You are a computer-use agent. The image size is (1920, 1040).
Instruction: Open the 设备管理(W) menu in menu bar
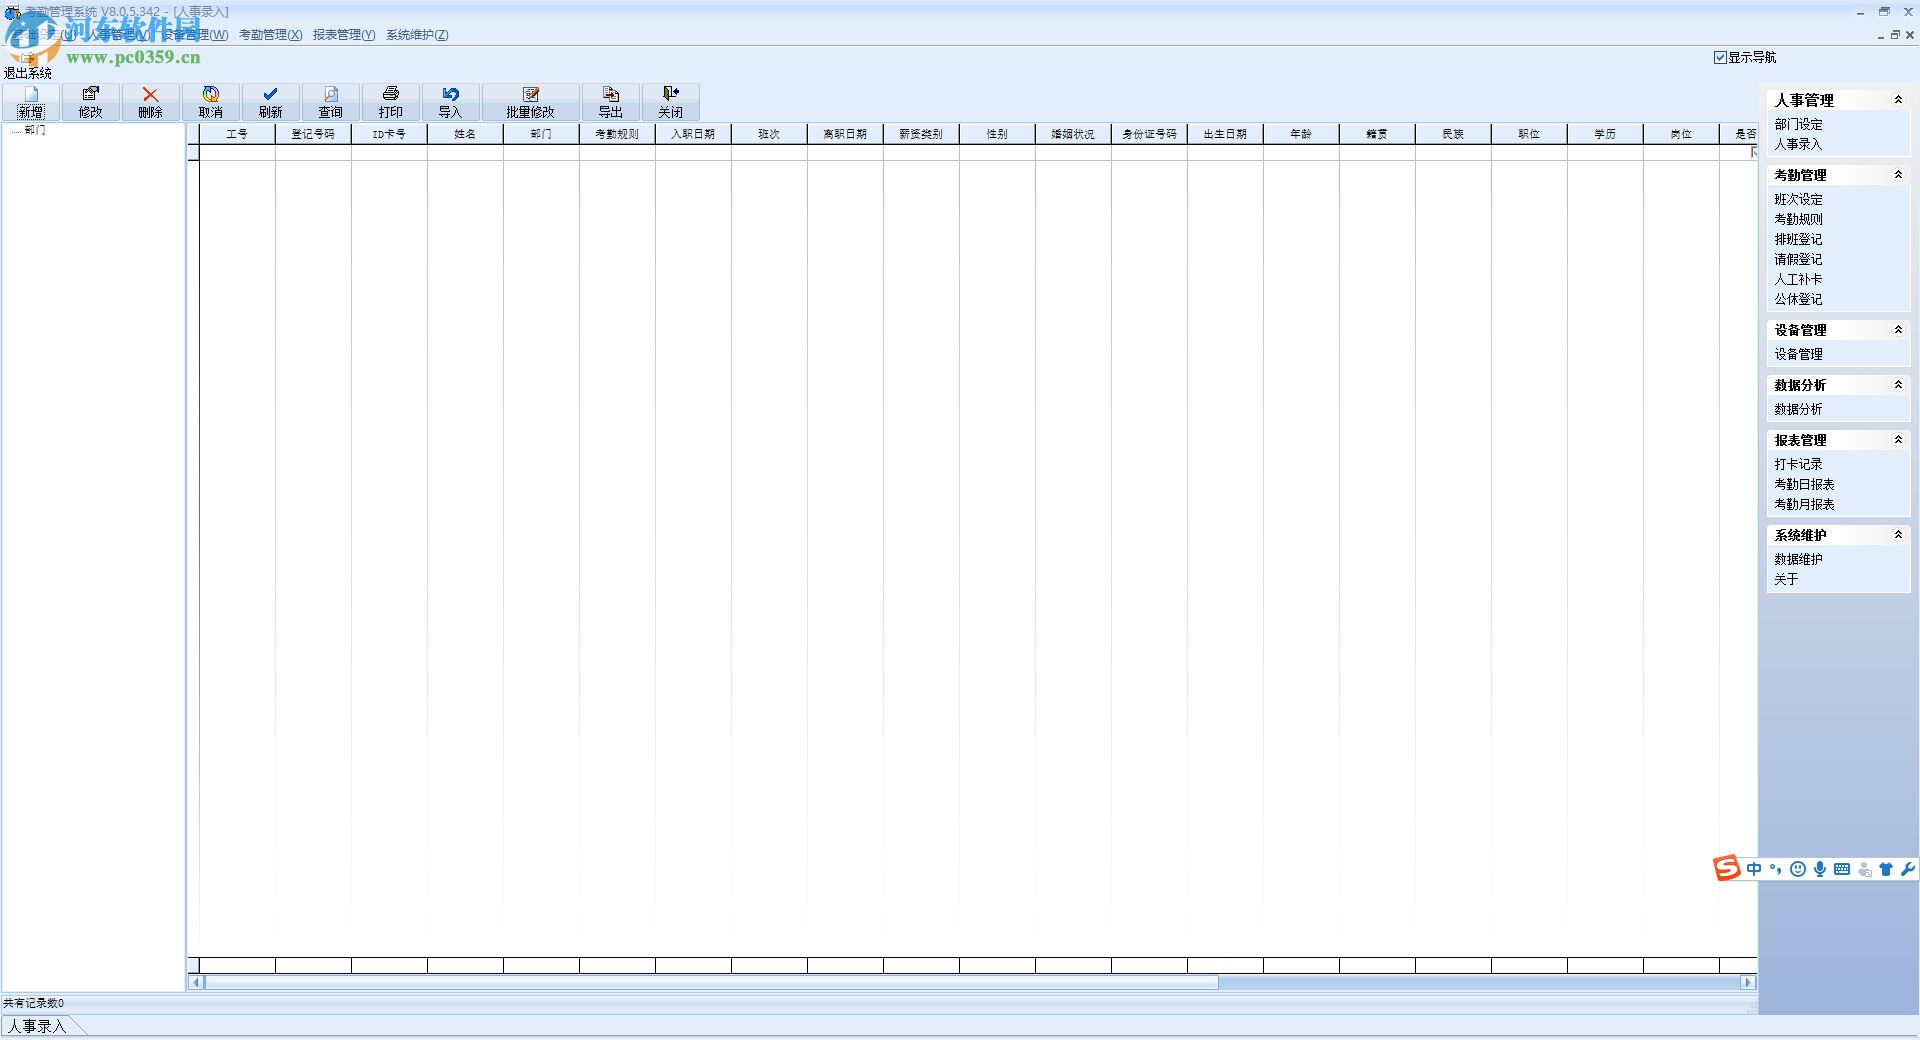194,35
